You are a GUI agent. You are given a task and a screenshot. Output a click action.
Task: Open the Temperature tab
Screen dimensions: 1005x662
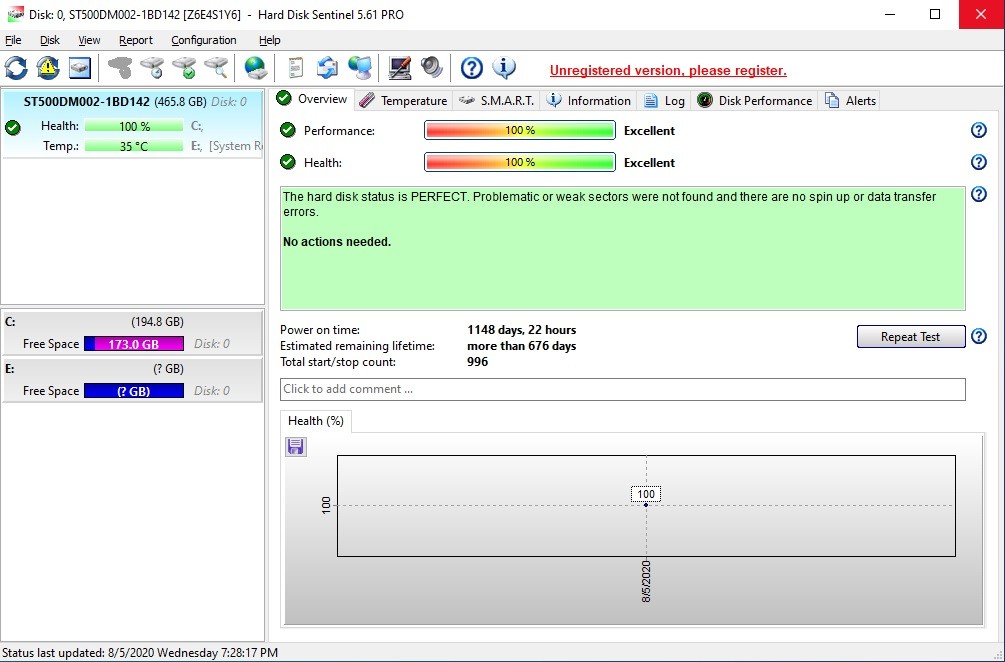point(403,100)
